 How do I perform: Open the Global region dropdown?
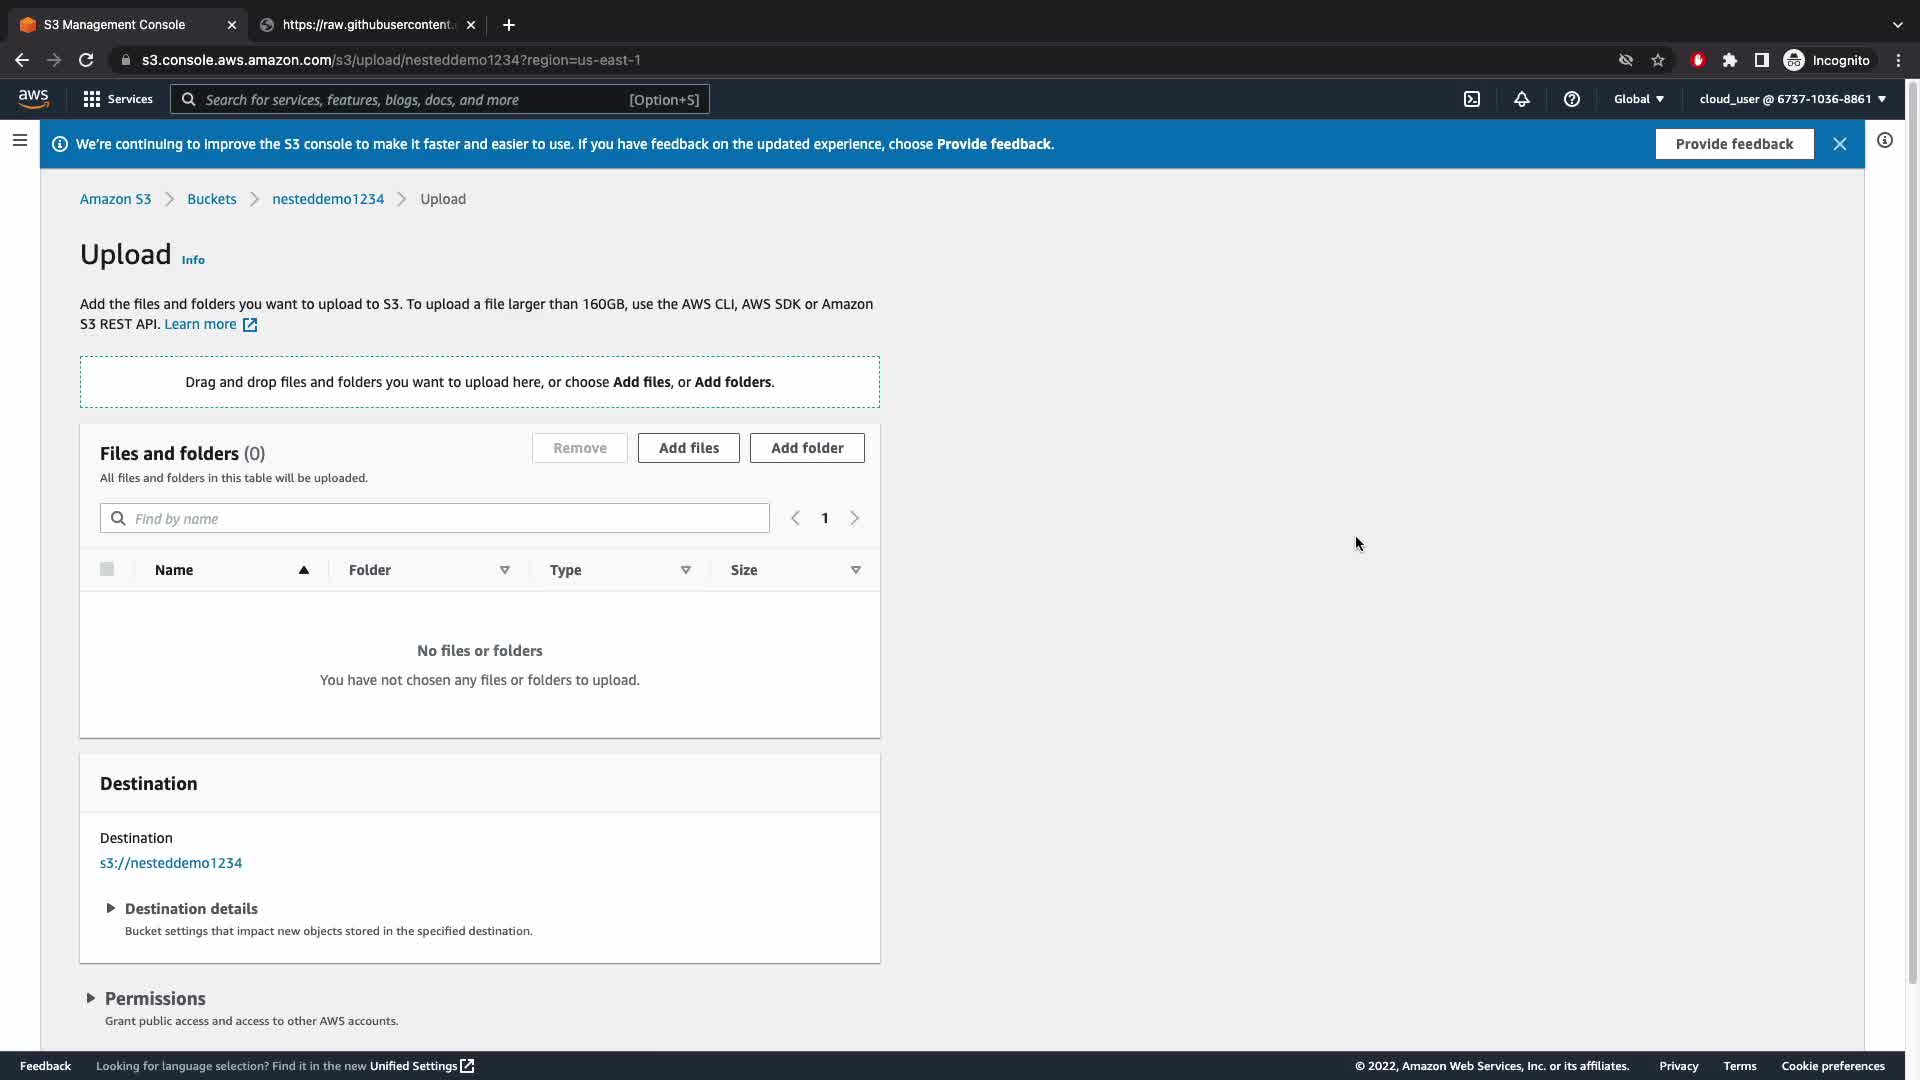(1638, 99)
